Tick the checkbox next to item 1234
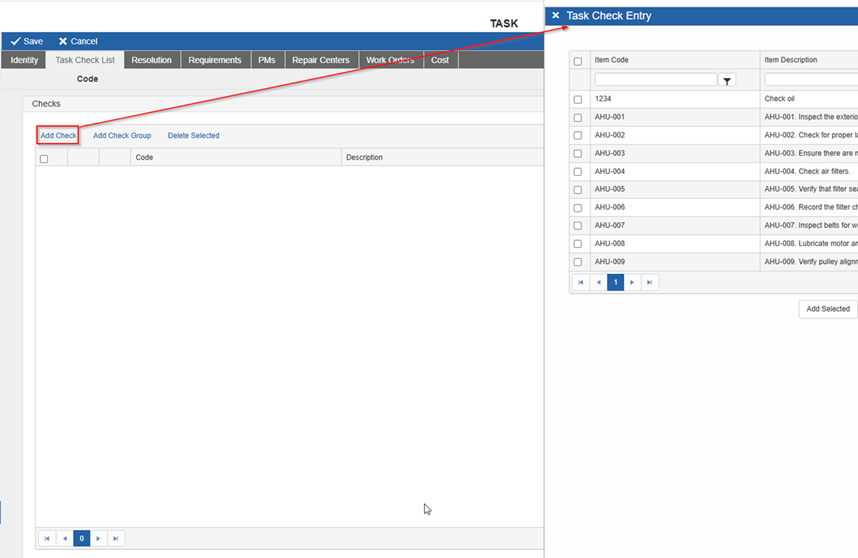This screenshot has width=858, height=558. point(578,99)
